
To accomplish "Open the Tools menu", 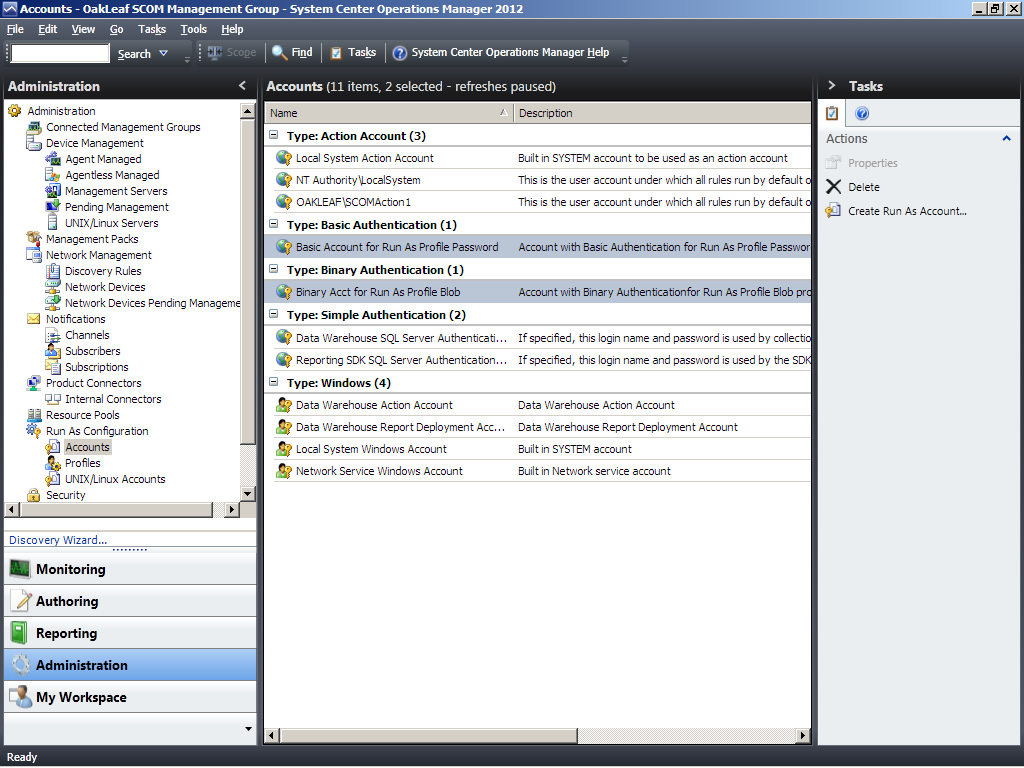I will coord(193,29).
